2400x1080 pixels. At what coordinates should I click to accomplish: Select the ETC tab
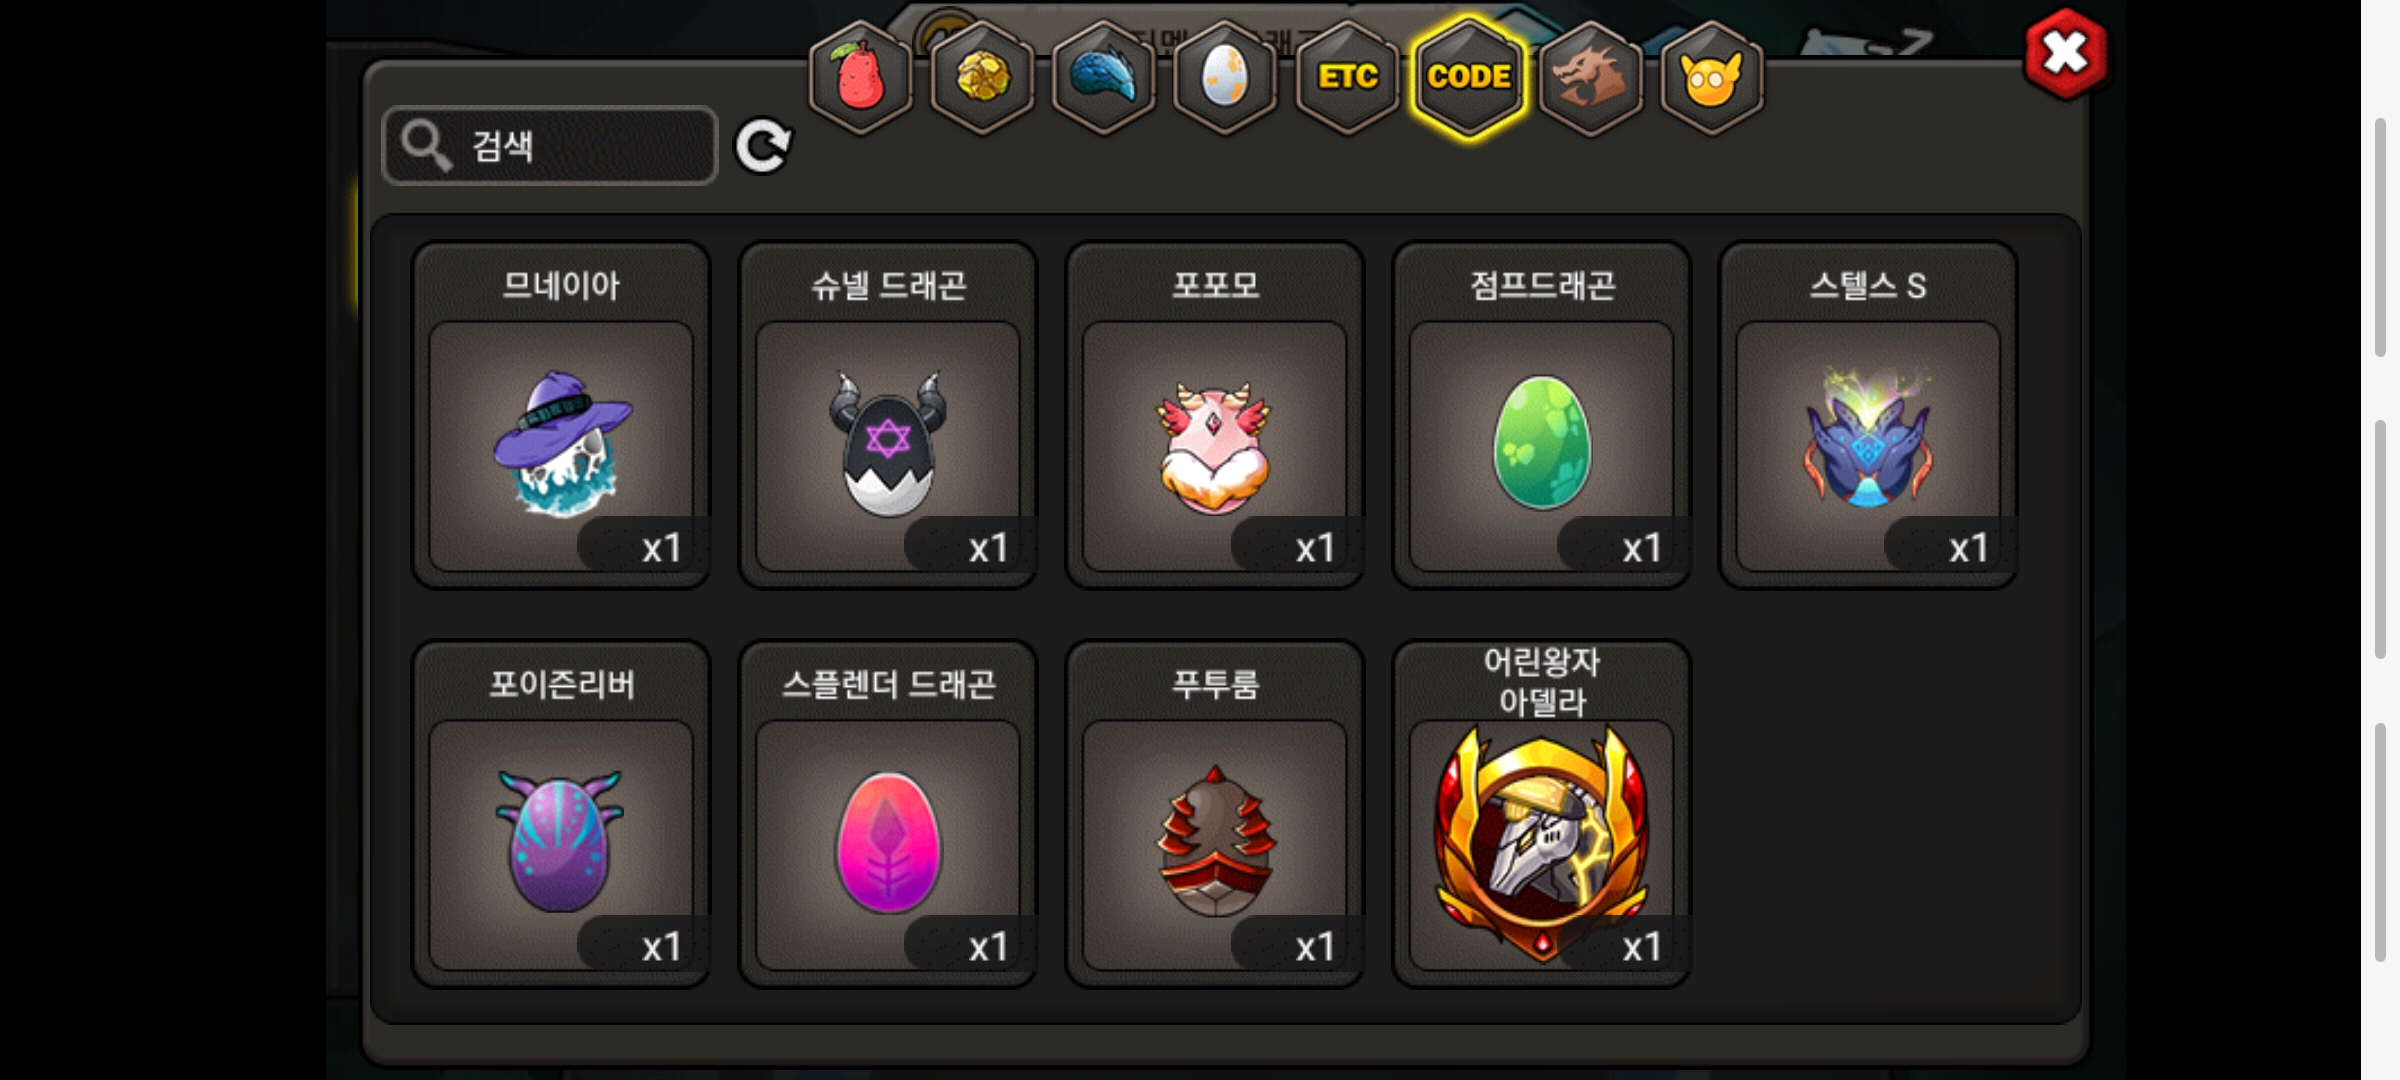click(x=1347, y=77)
